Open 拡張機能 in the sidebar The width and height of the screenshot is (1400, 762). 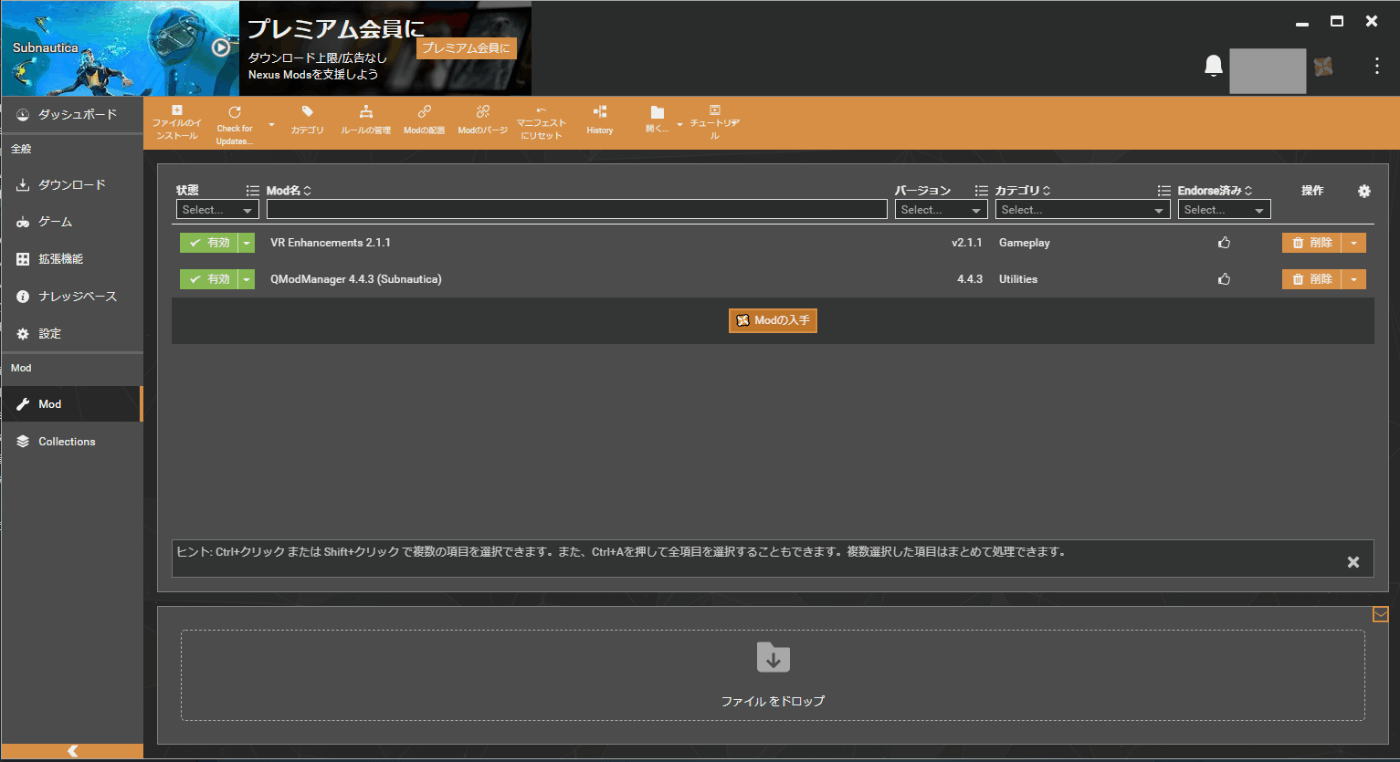(x=71, y=259)
